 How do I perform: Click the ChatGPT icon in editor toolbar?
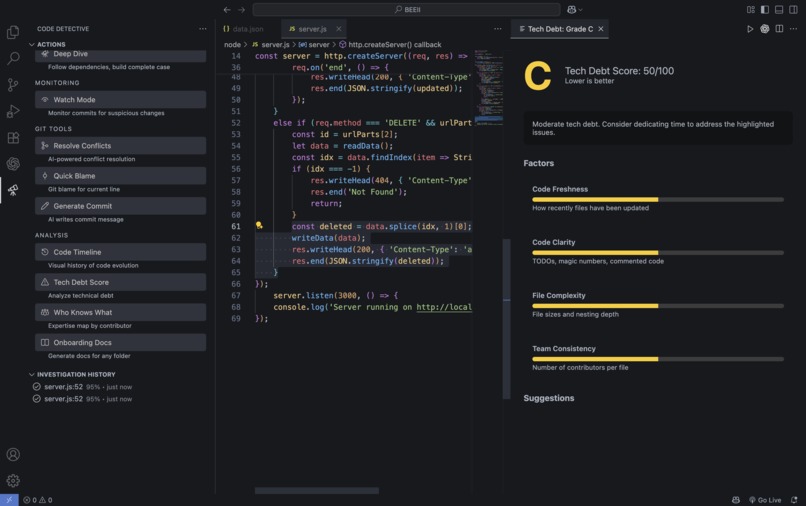point(765,29)
